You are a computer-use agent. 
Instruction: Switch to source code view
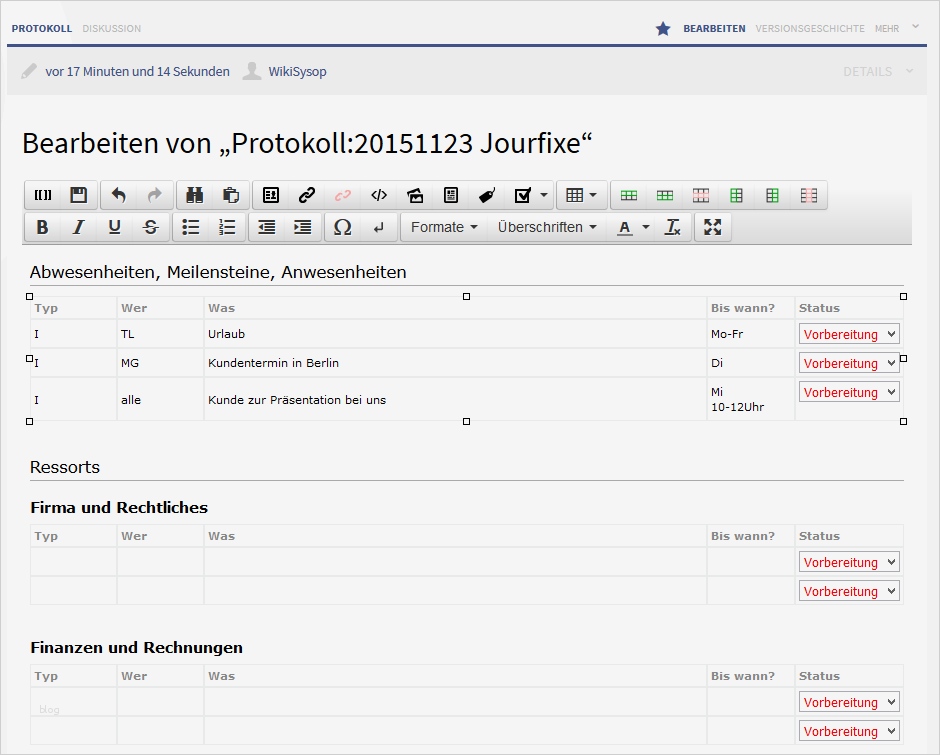pos(378,195)
